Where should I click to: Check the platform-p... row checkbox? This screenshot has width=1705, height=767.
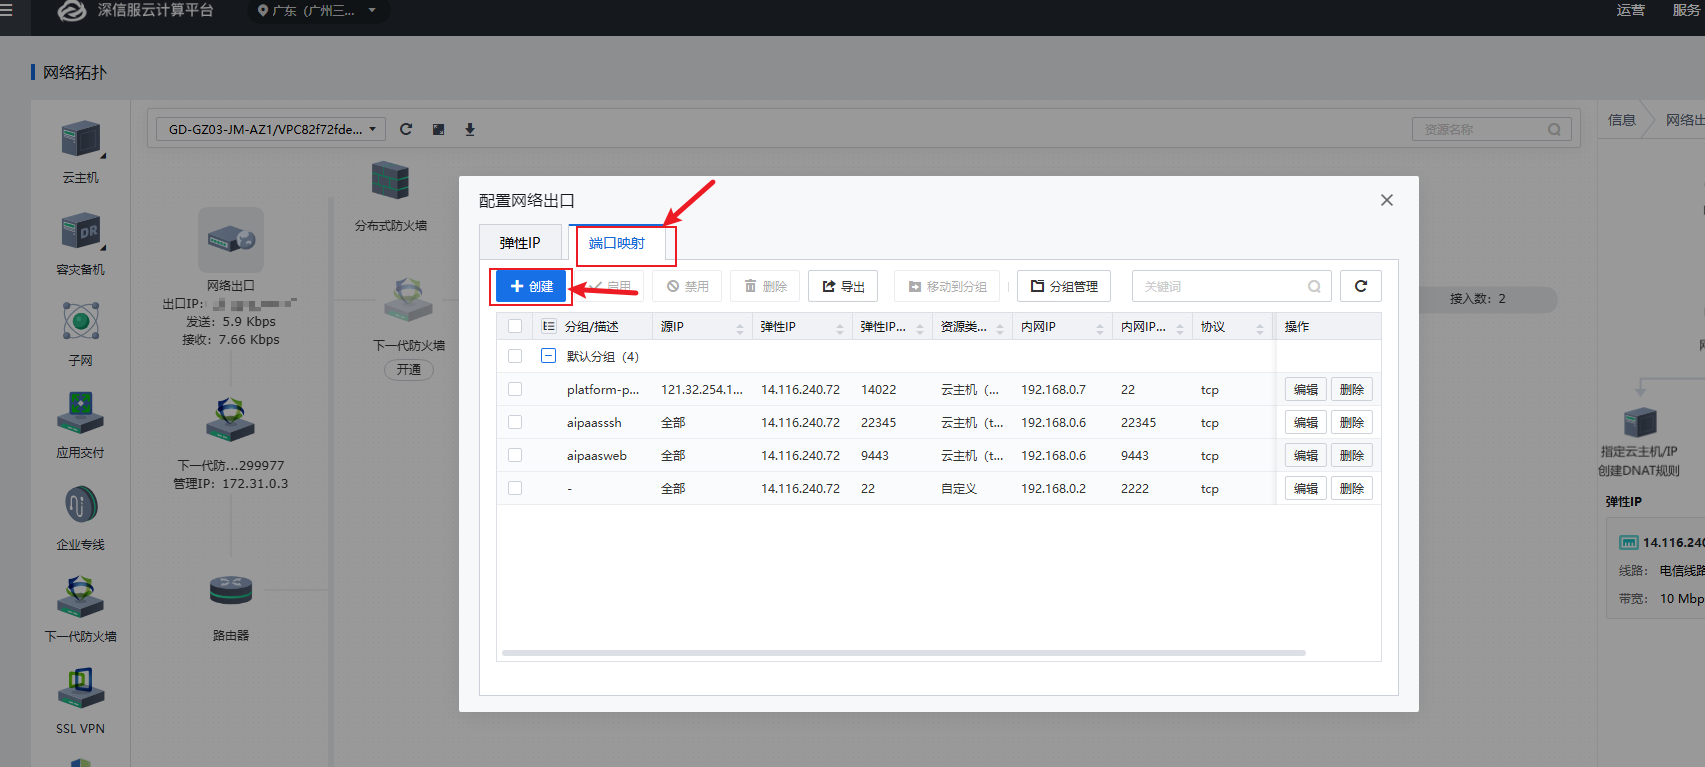click(x=515, y=389)
